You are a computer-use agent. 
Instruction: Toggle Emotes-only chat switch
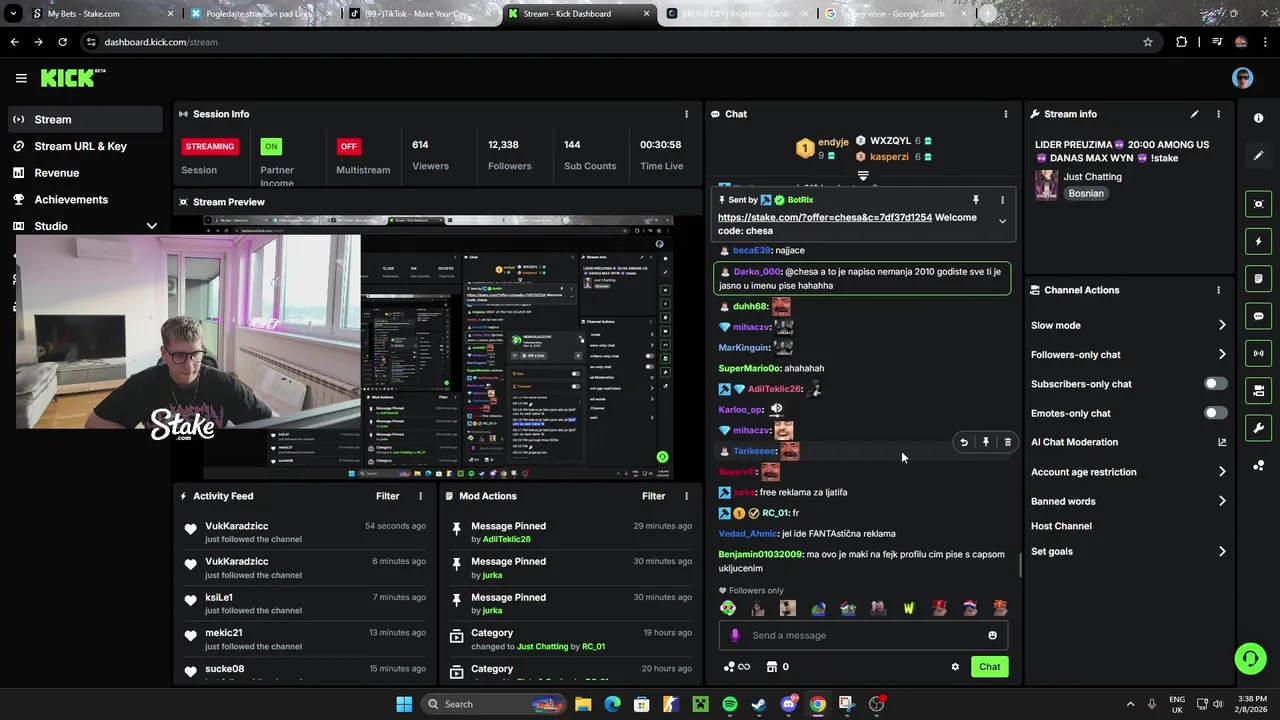(1215, 413)
